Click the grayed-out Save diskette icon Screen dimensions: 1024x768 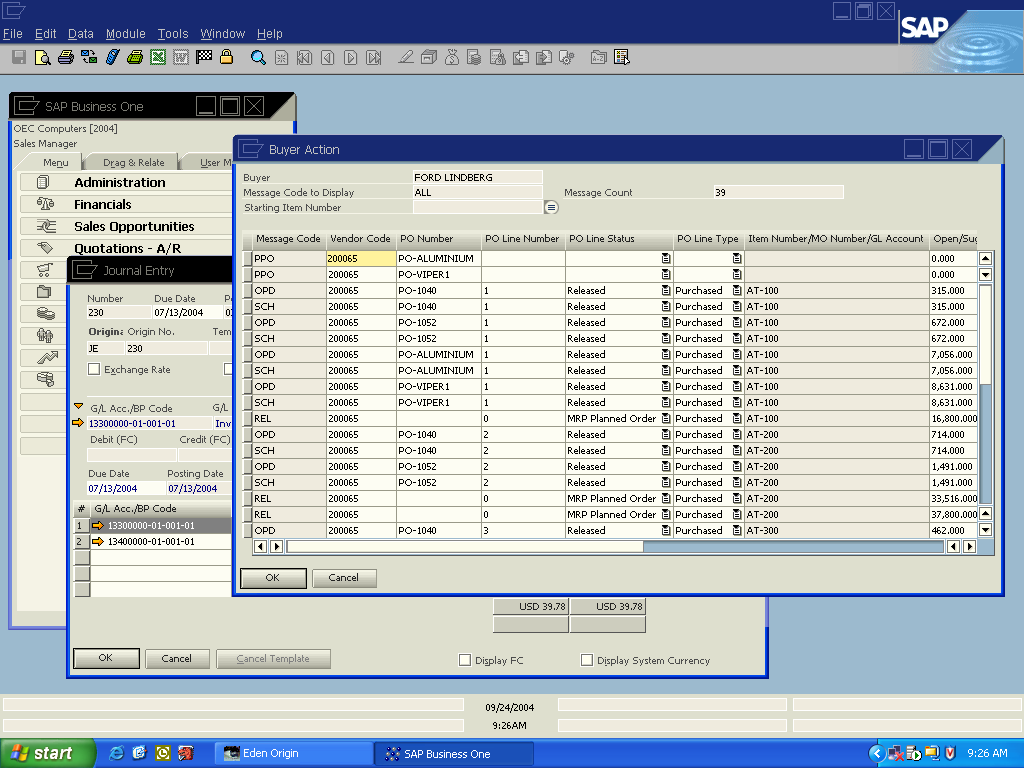19,57
